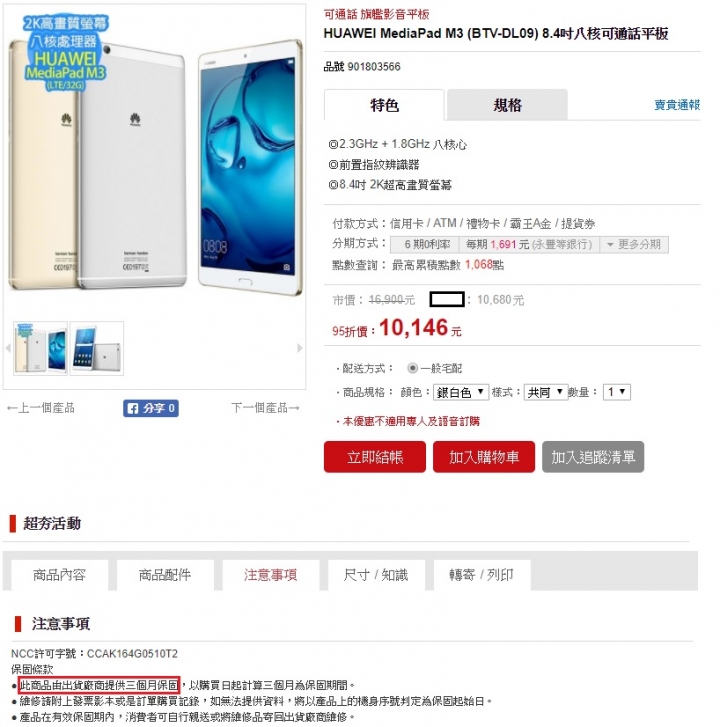Open the 商品配件 tab
Image resolution: width=720 pixels, height=727 pixels.
pyautogui.click(x=165, y=575)
